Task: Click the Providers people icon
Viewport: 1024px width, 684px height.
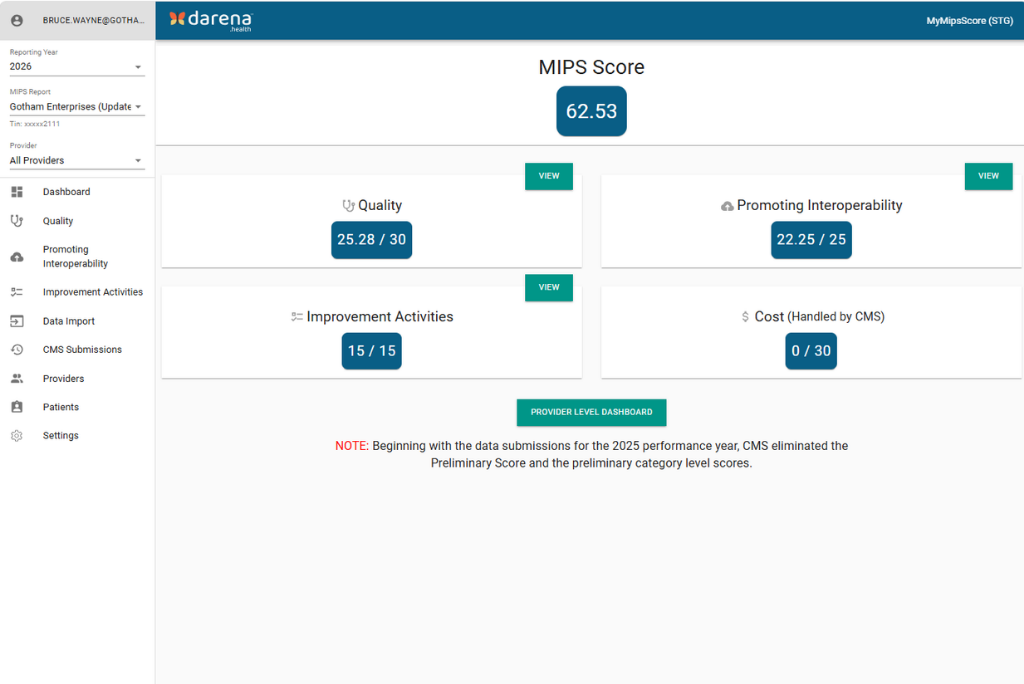Action: [x=17, y=378]
